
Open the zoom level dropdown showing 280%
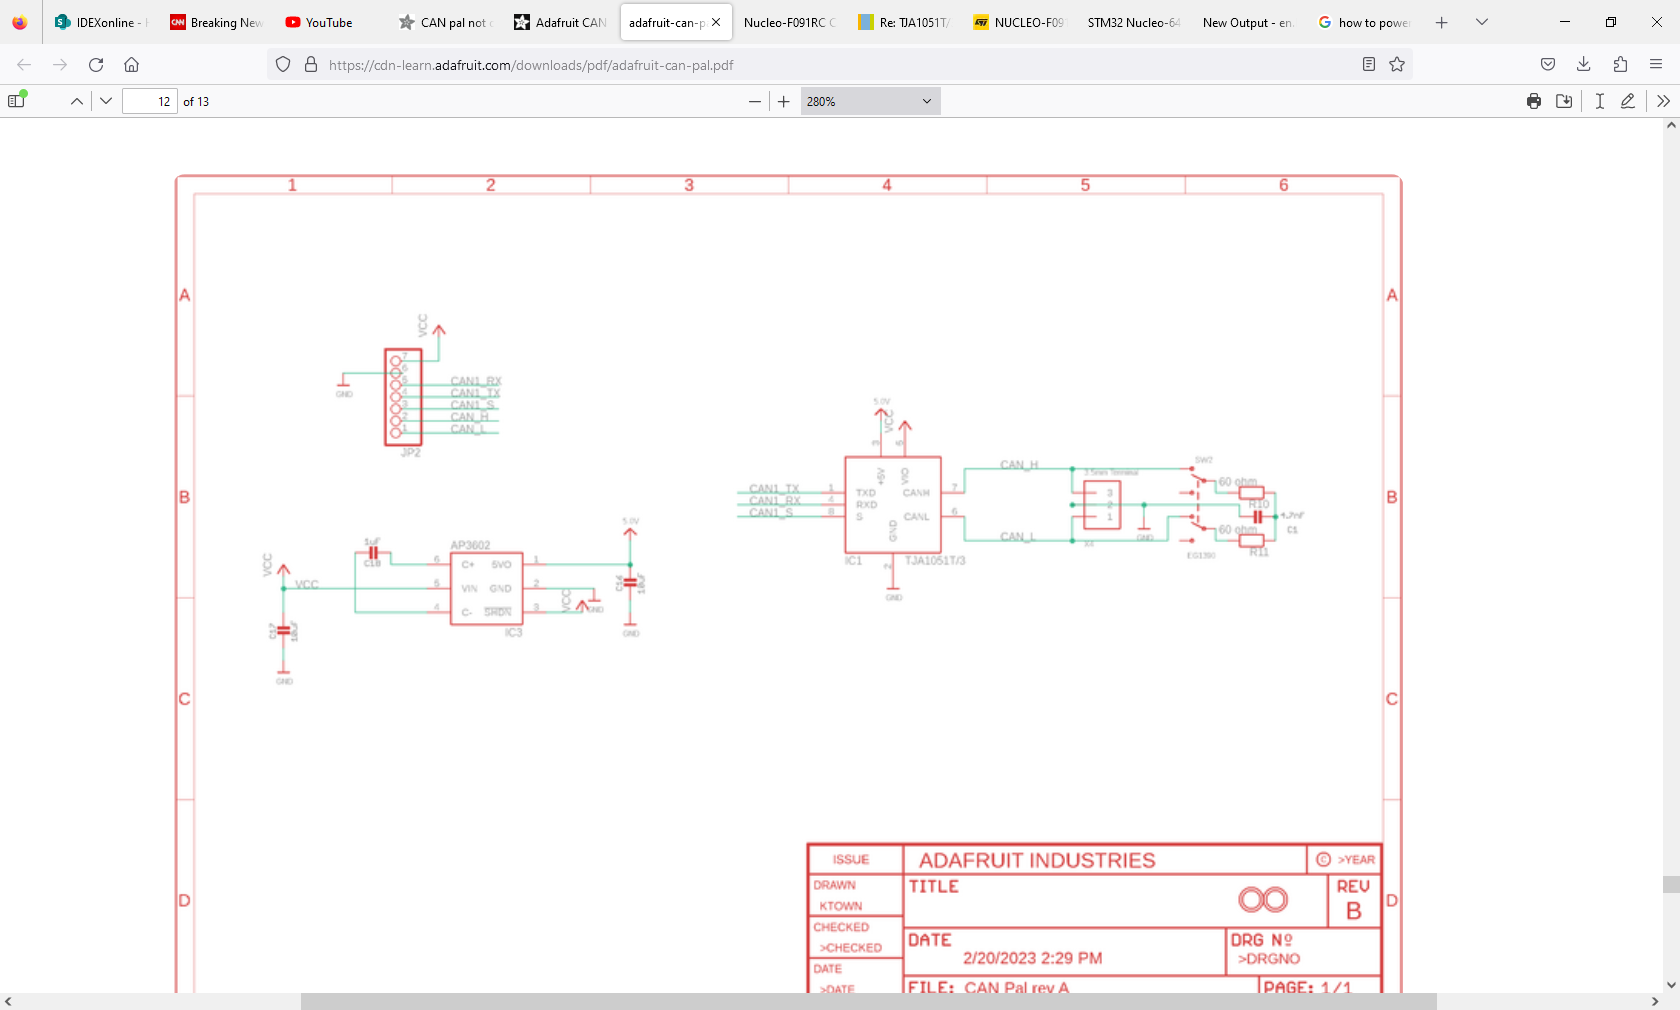868,101
